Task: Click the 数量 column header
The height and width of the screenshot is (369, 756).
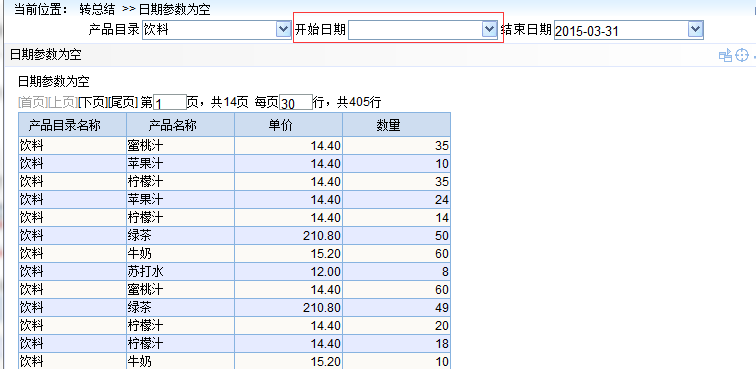Action: [x=396, y=125]
